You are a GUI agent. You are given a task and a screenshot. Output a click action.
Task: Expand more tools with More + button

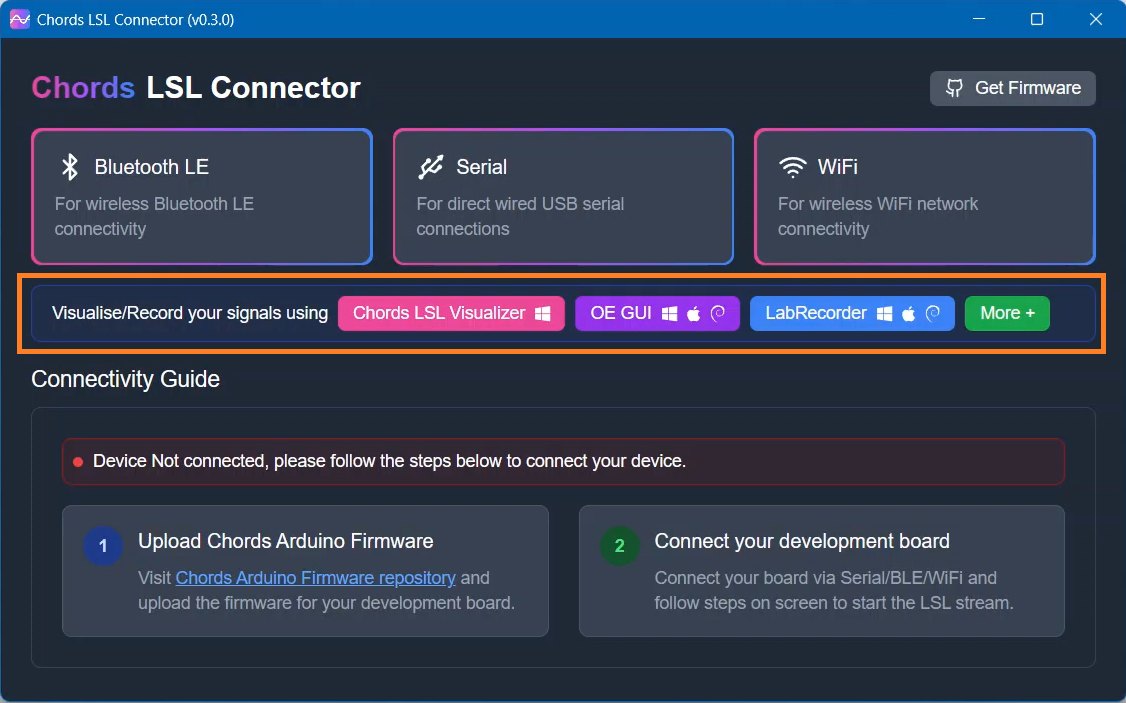pos(1007,313)
